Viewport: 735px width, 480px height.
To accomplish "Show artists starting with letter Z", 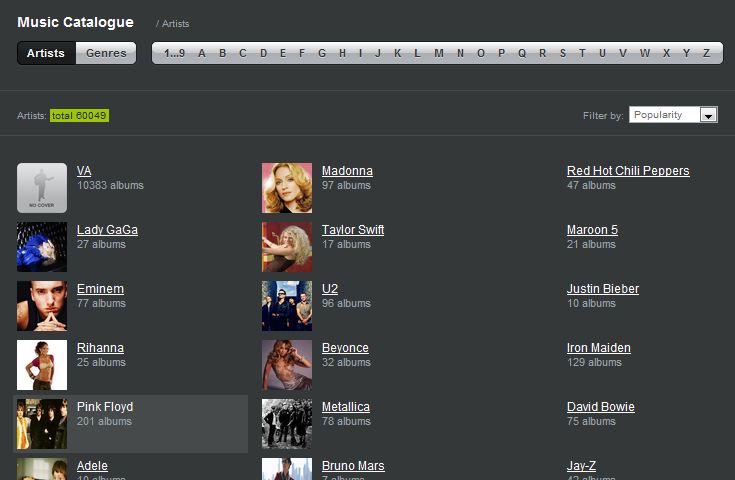I will click(706, 53).
